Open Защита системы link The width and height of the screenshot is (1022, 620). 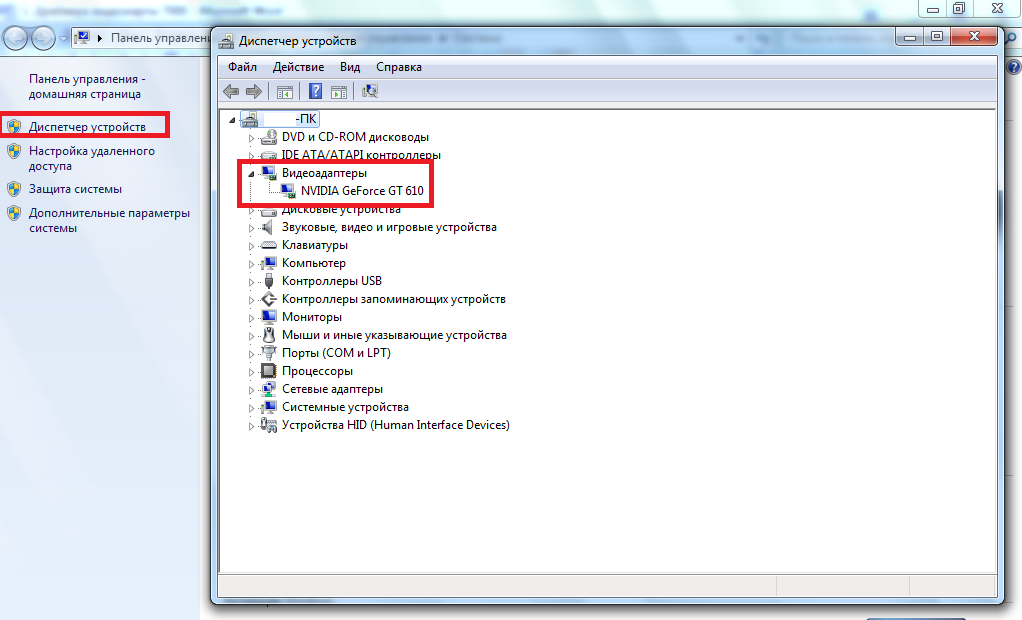[76, 189]
